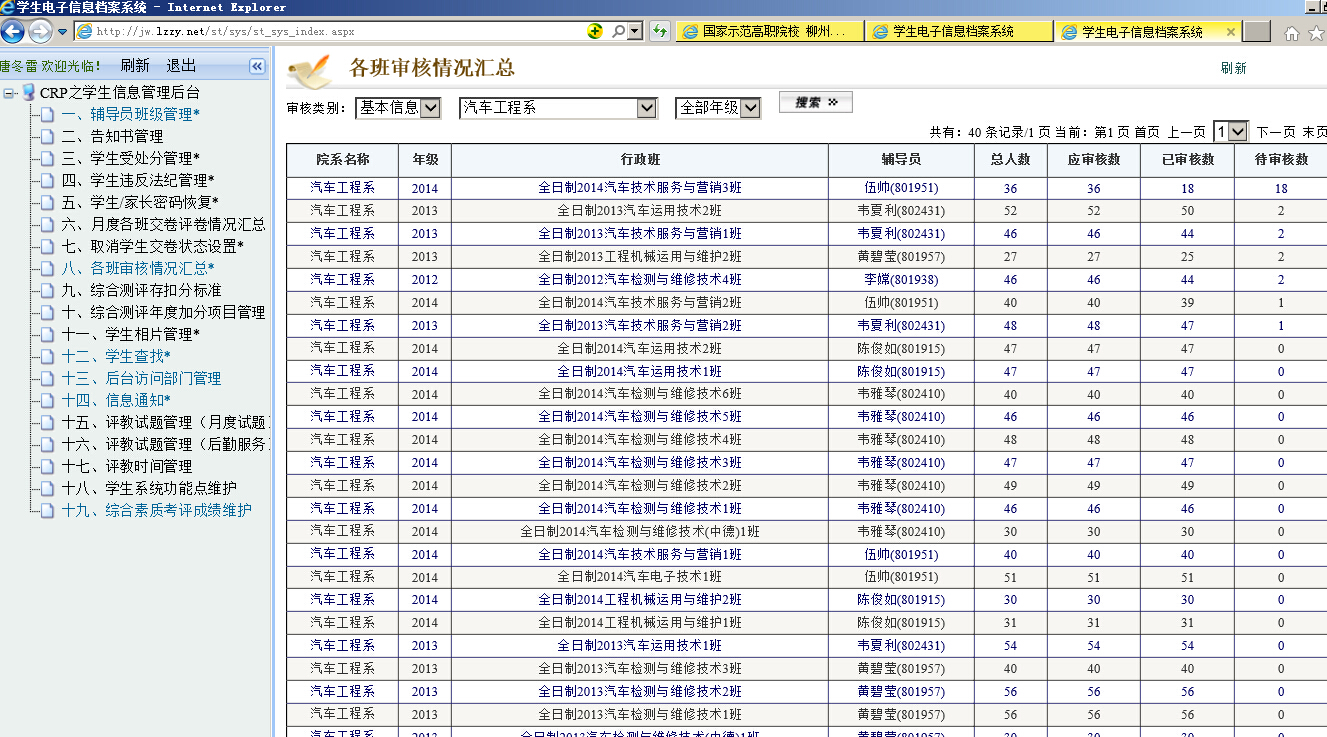1327x737 pixels.
Task: Collapse the left sidebar with double-arrow icon
Action: click(x=257, y=66)
